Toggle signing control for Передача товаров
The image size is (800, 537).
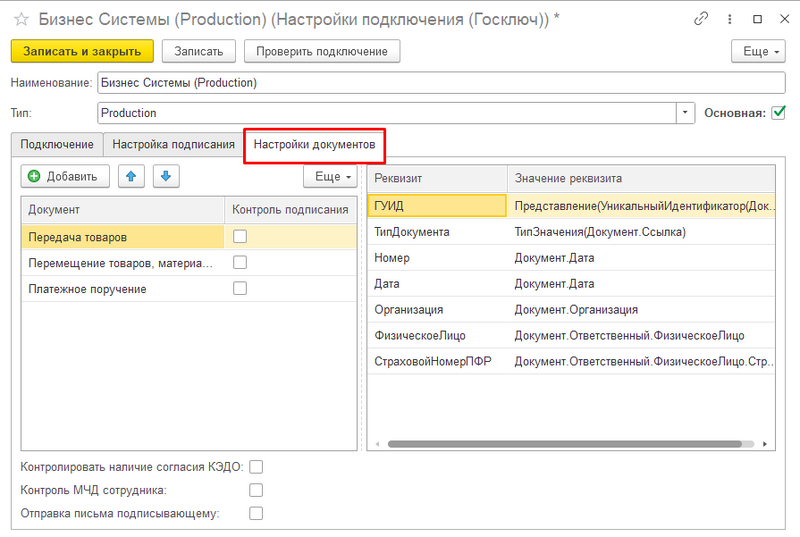coord(240,237)
